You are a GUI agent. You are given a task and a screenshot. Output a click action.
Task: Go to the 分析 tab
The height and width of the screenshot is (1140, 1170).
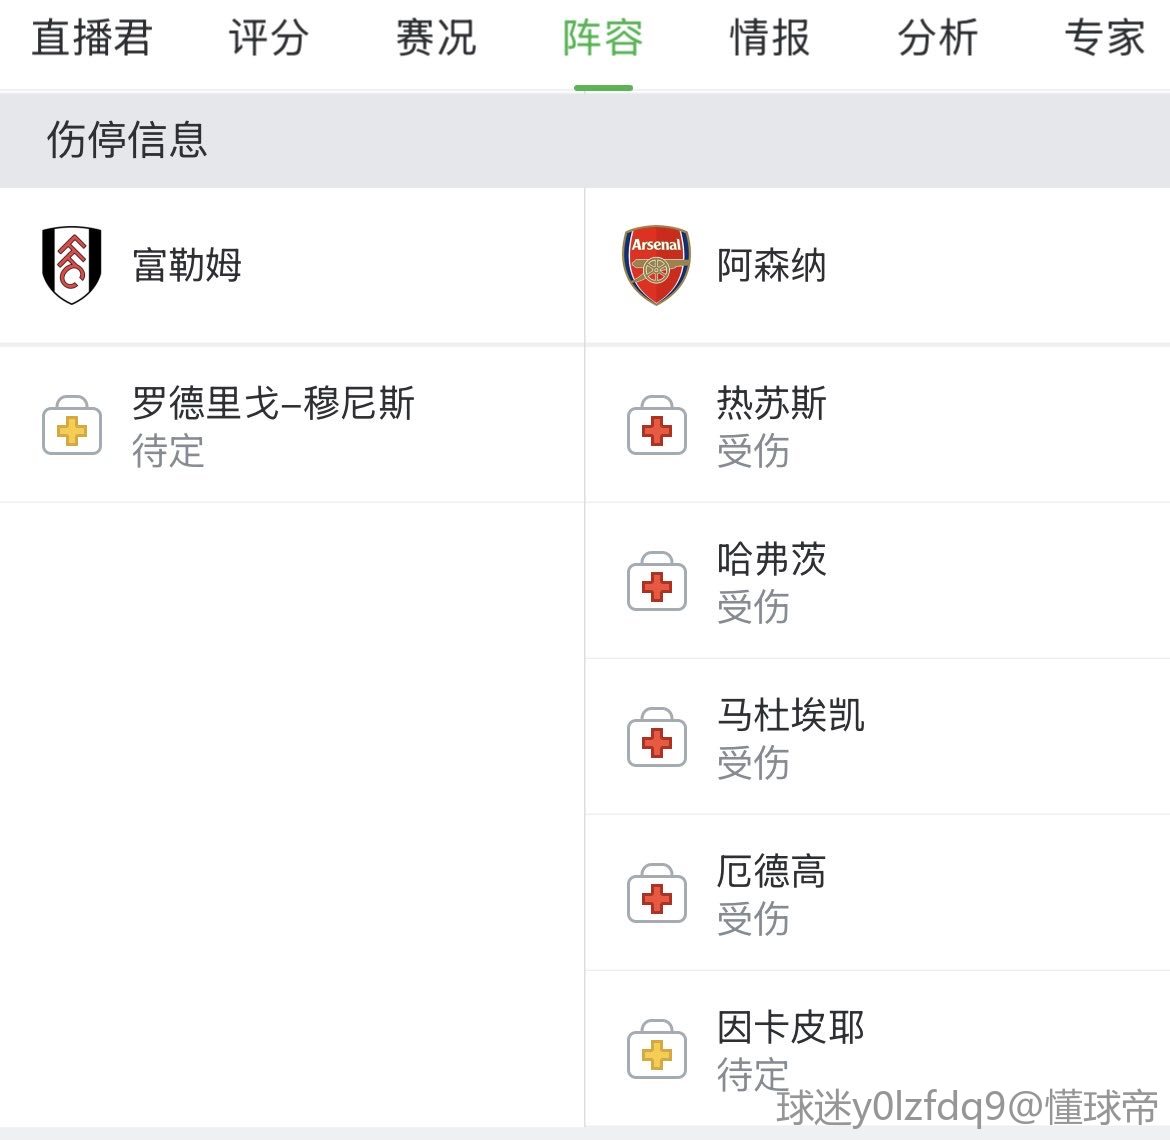937,39
